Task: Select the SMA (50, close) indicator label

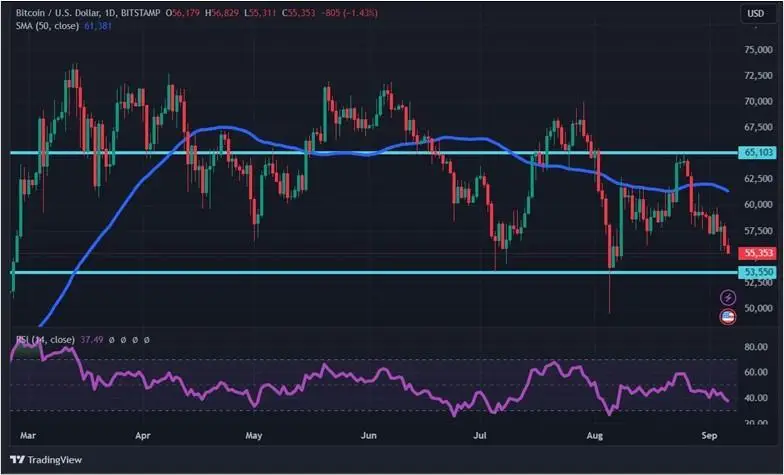Action: point(43,25)
